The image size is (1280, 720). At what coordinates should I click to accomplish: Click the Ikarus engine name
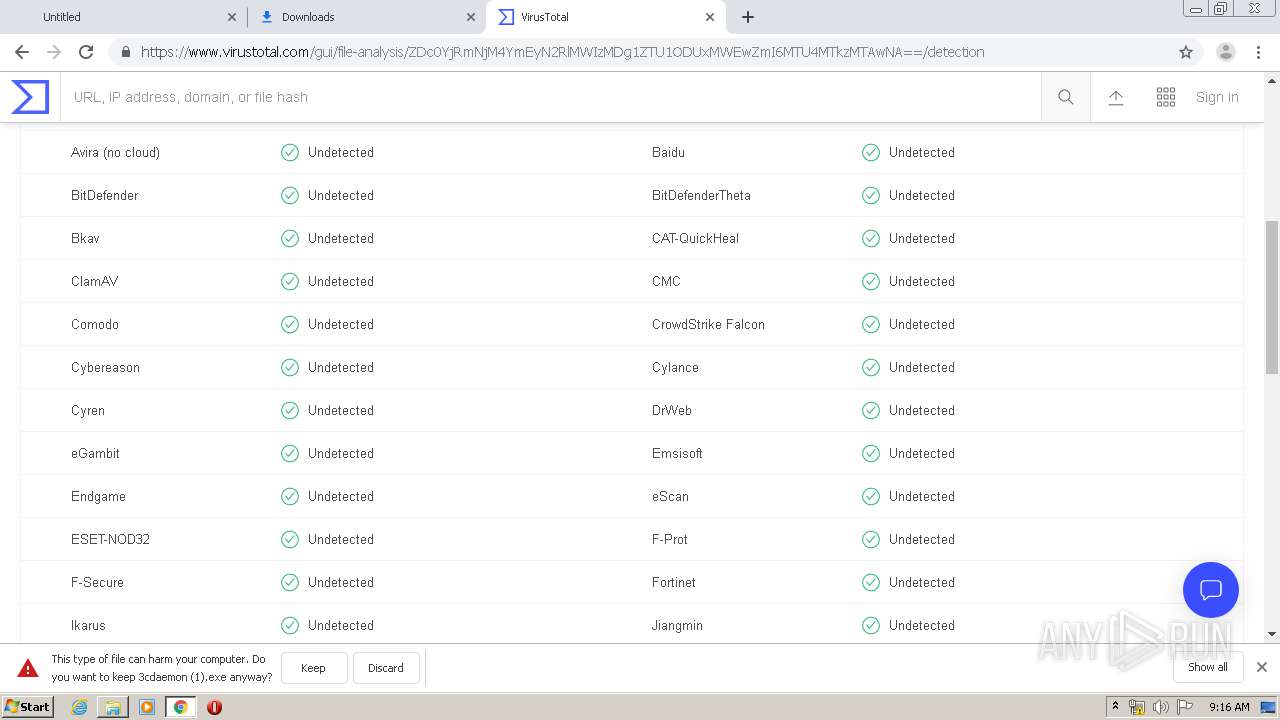pos(88,625)
